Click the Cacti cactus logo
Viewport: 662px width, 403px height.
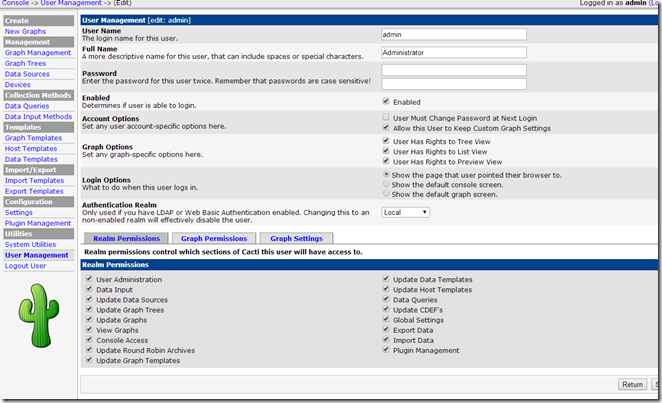coord(38,316)
